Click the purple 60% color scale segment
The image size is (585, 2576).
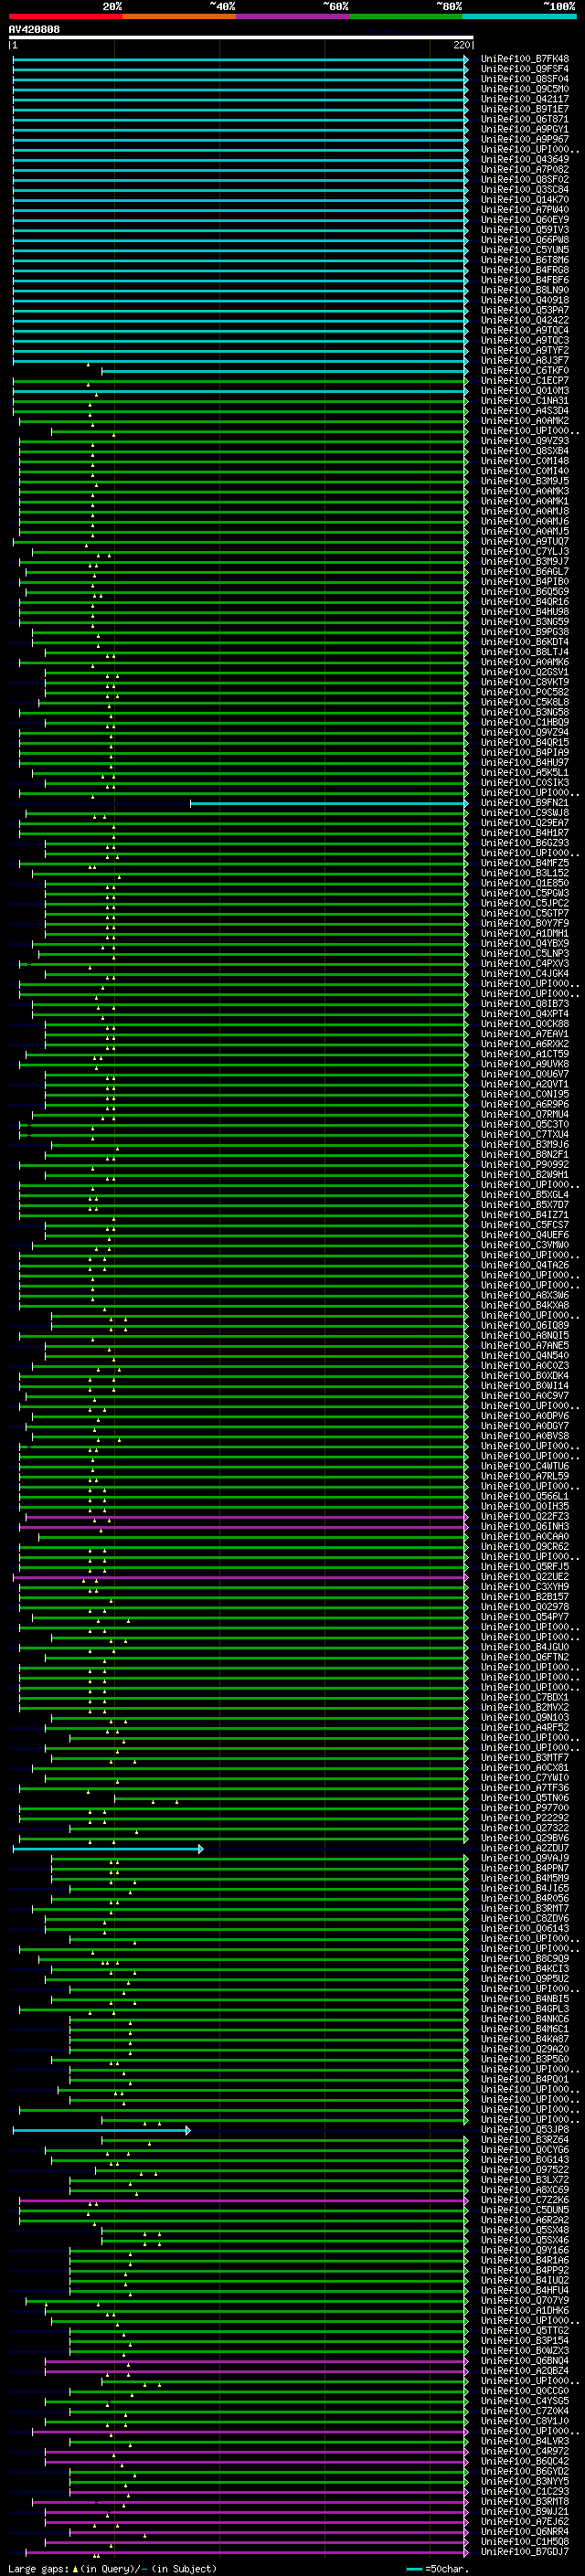[292, 16]
